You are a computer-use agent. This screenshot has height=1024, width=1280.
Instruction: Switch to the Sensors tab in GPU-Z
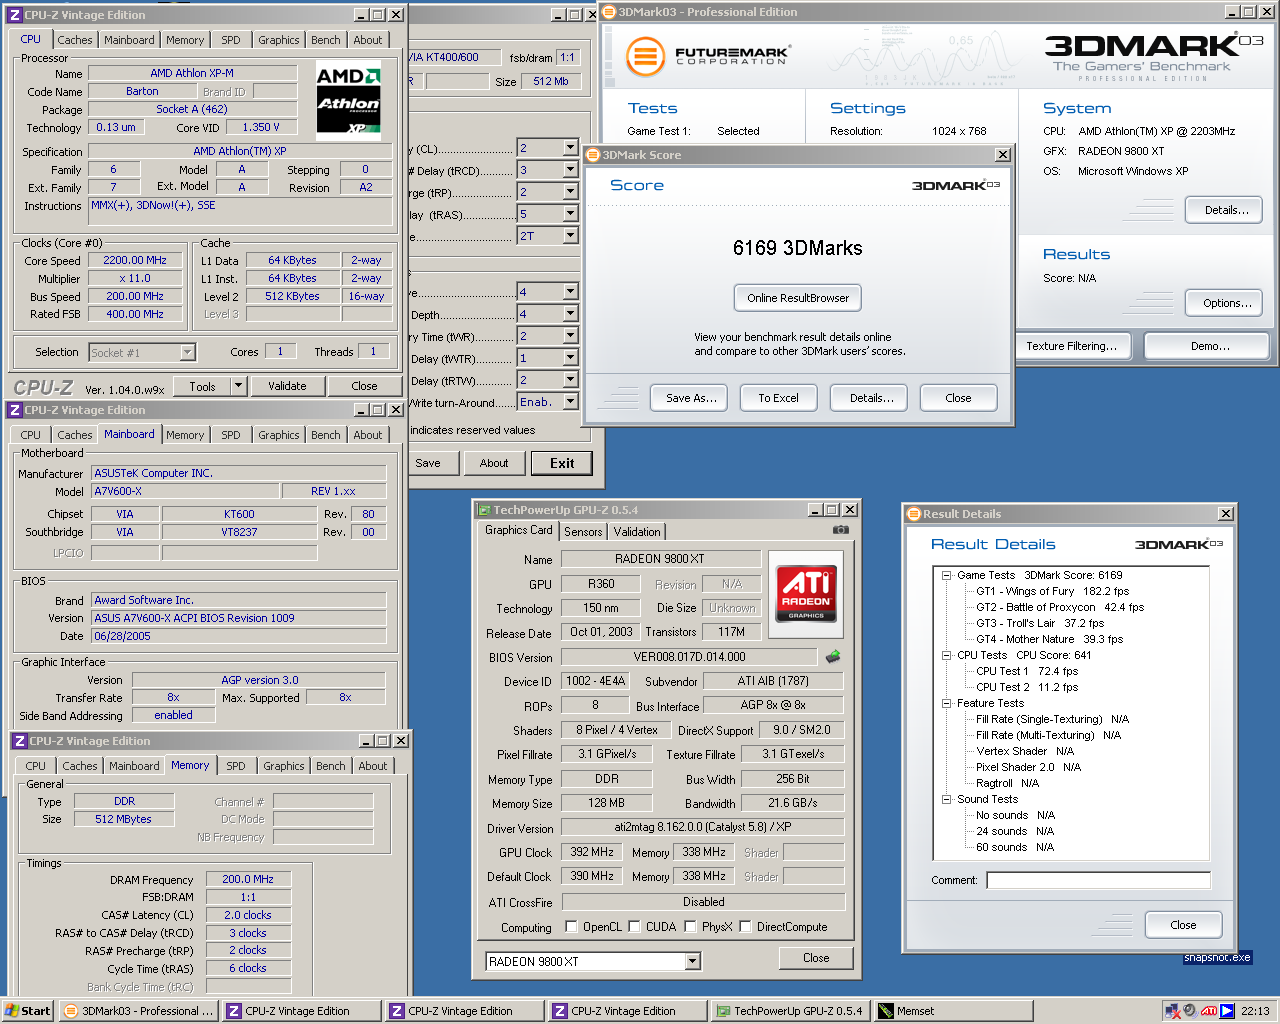[583, 531]
